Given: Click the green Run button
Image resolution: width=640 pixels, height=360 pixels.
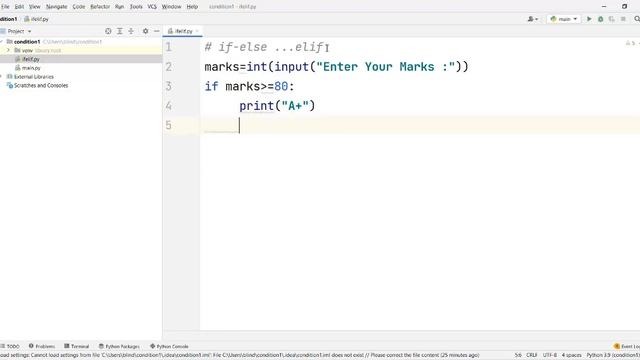Looking at the screenshot, I should (x=589, y=19).
